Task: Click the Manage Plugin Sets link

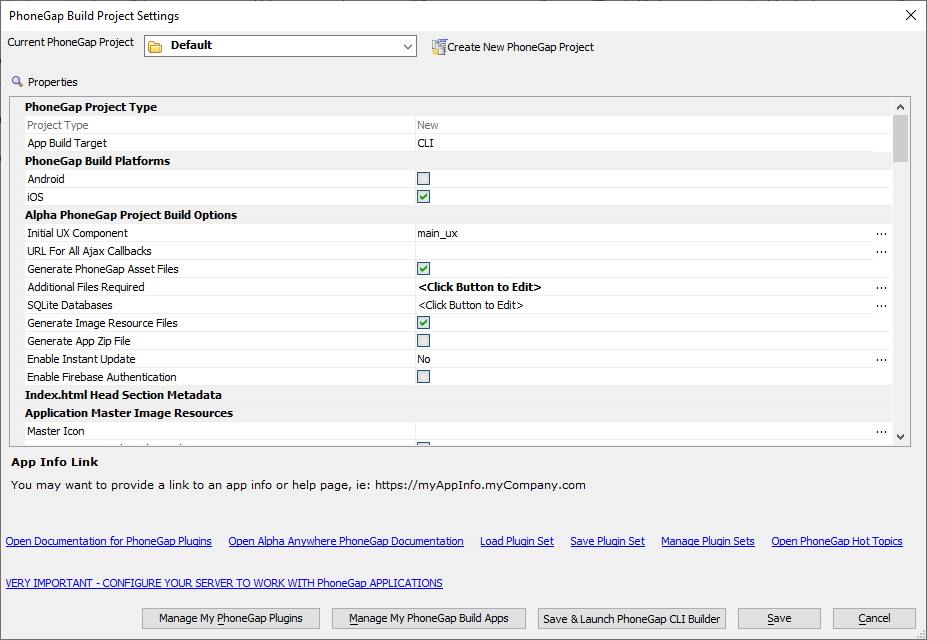Action: [708, 541]
